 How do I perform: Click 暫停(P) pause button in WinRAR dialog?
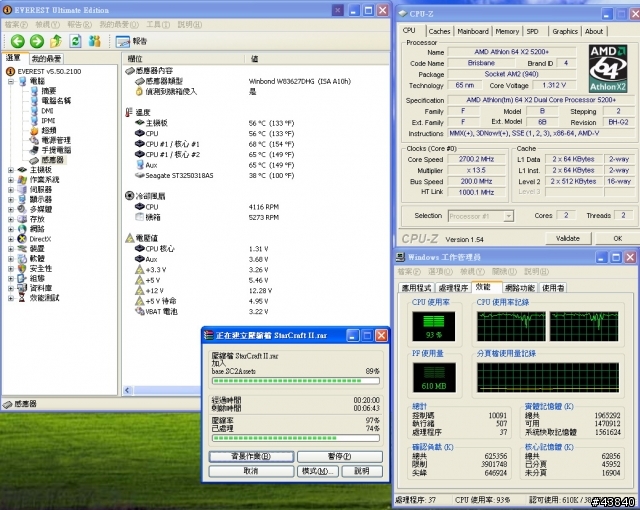coord(340,456)
